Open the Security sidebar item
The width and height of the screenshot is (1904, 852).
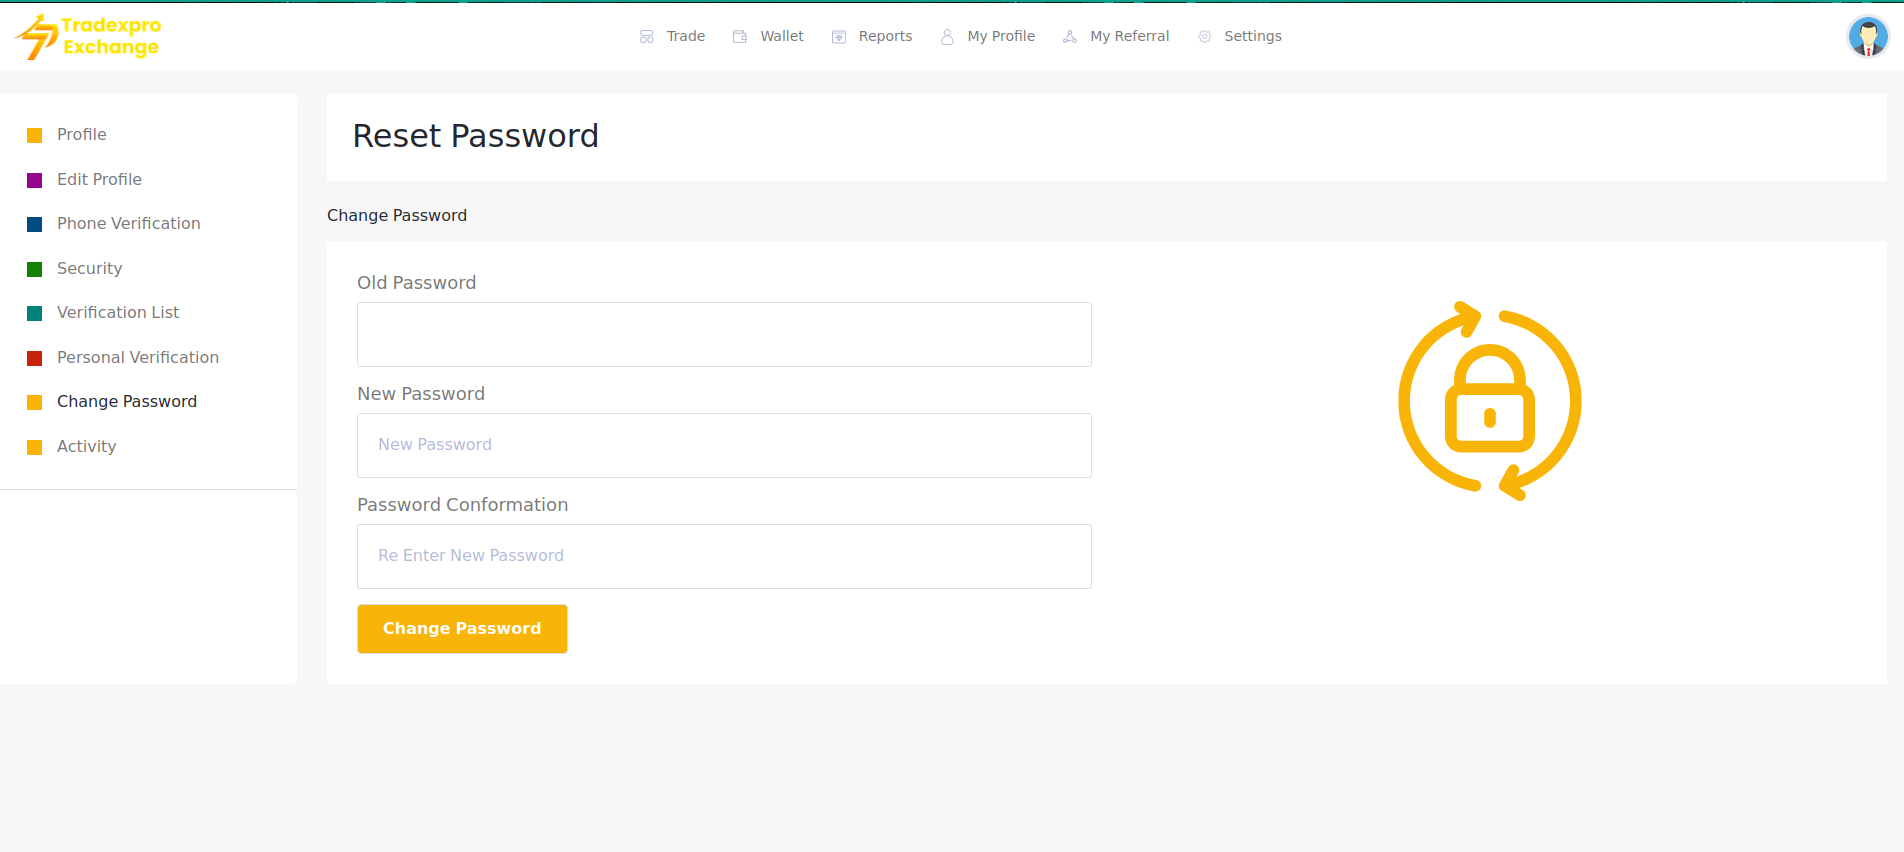tap(89, 268)
